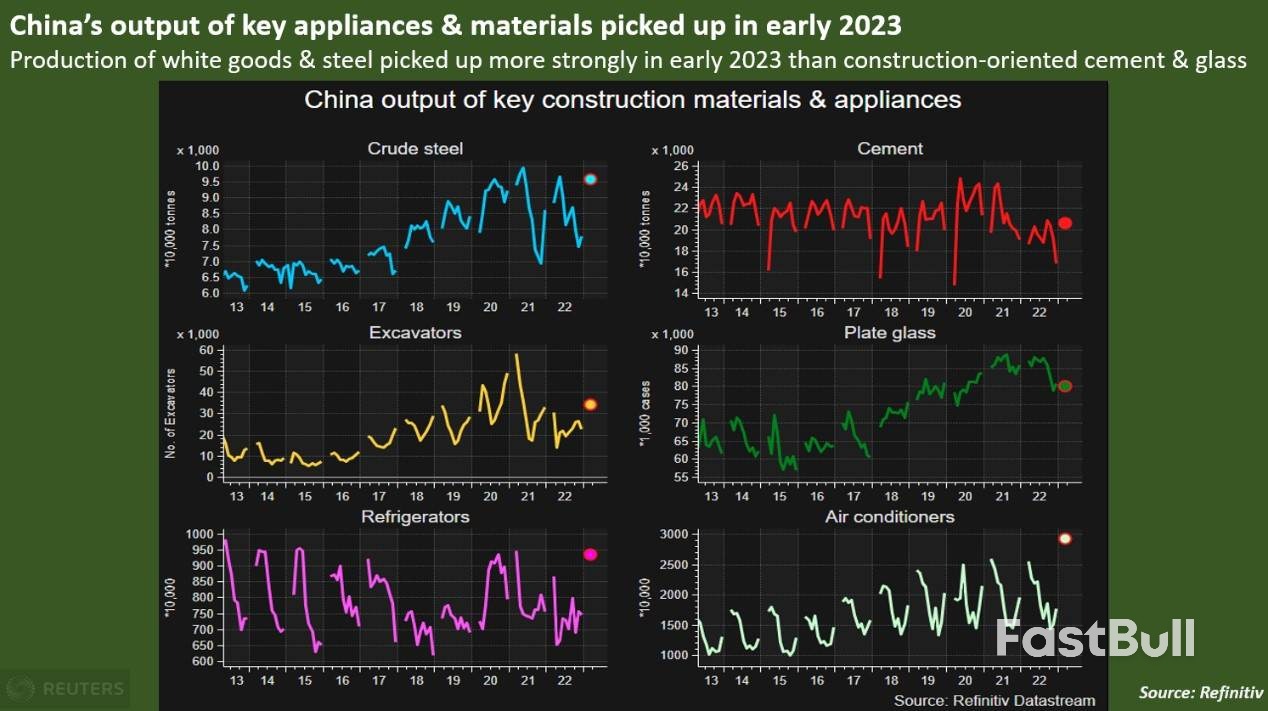
Task: Switch to the Plate glass chart panel
Action: click(888, 332)
